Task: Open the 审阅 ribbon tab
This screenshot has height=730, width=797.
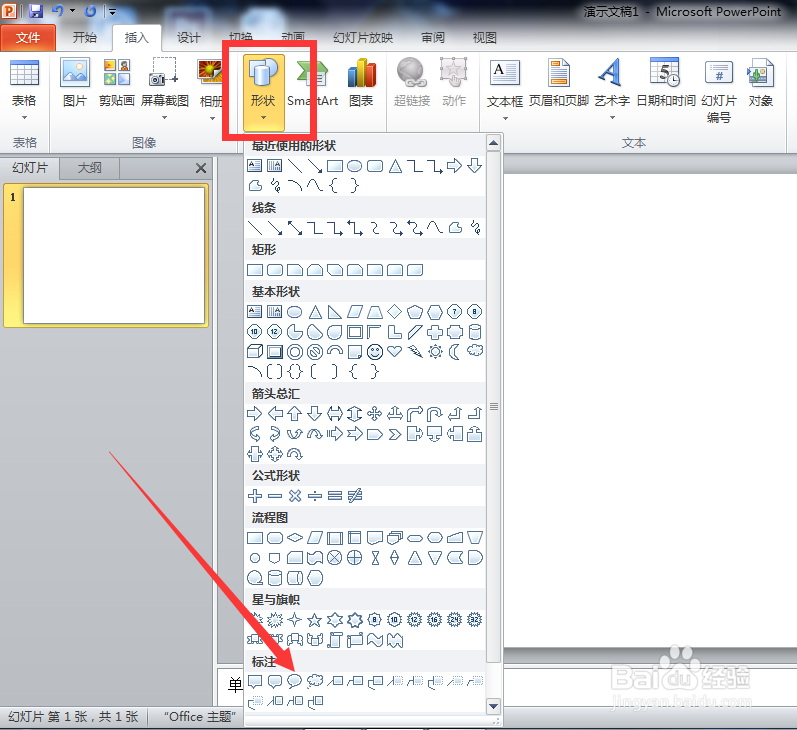Action: point(433,38)
